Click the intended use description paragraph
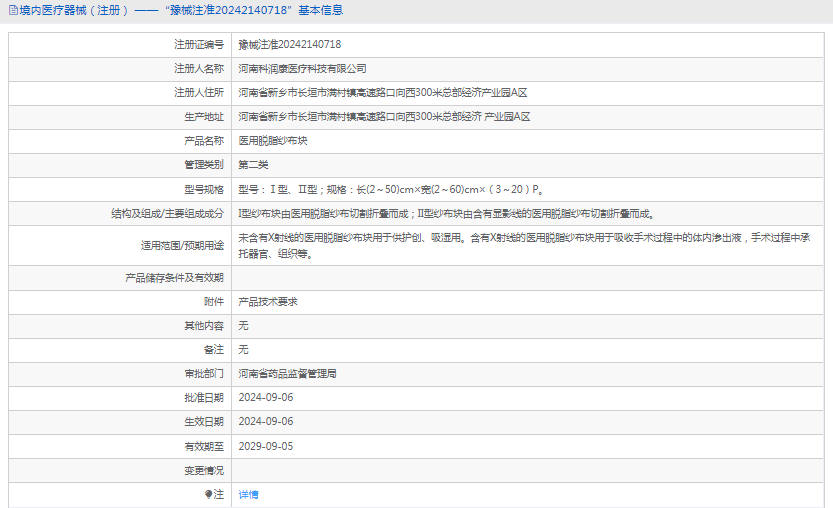Image resolution: width=833 pixels, height=508 pixels. click(524, 245)
